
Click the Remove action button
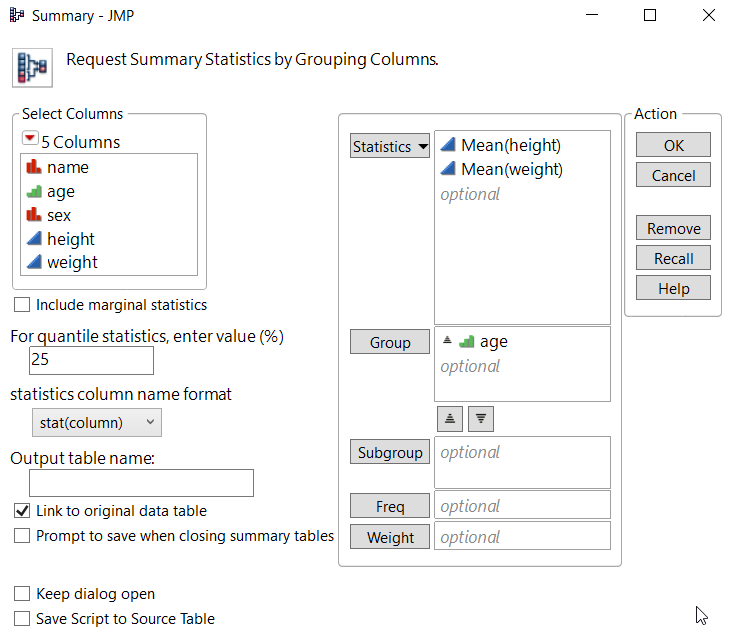tap(673, 228)
